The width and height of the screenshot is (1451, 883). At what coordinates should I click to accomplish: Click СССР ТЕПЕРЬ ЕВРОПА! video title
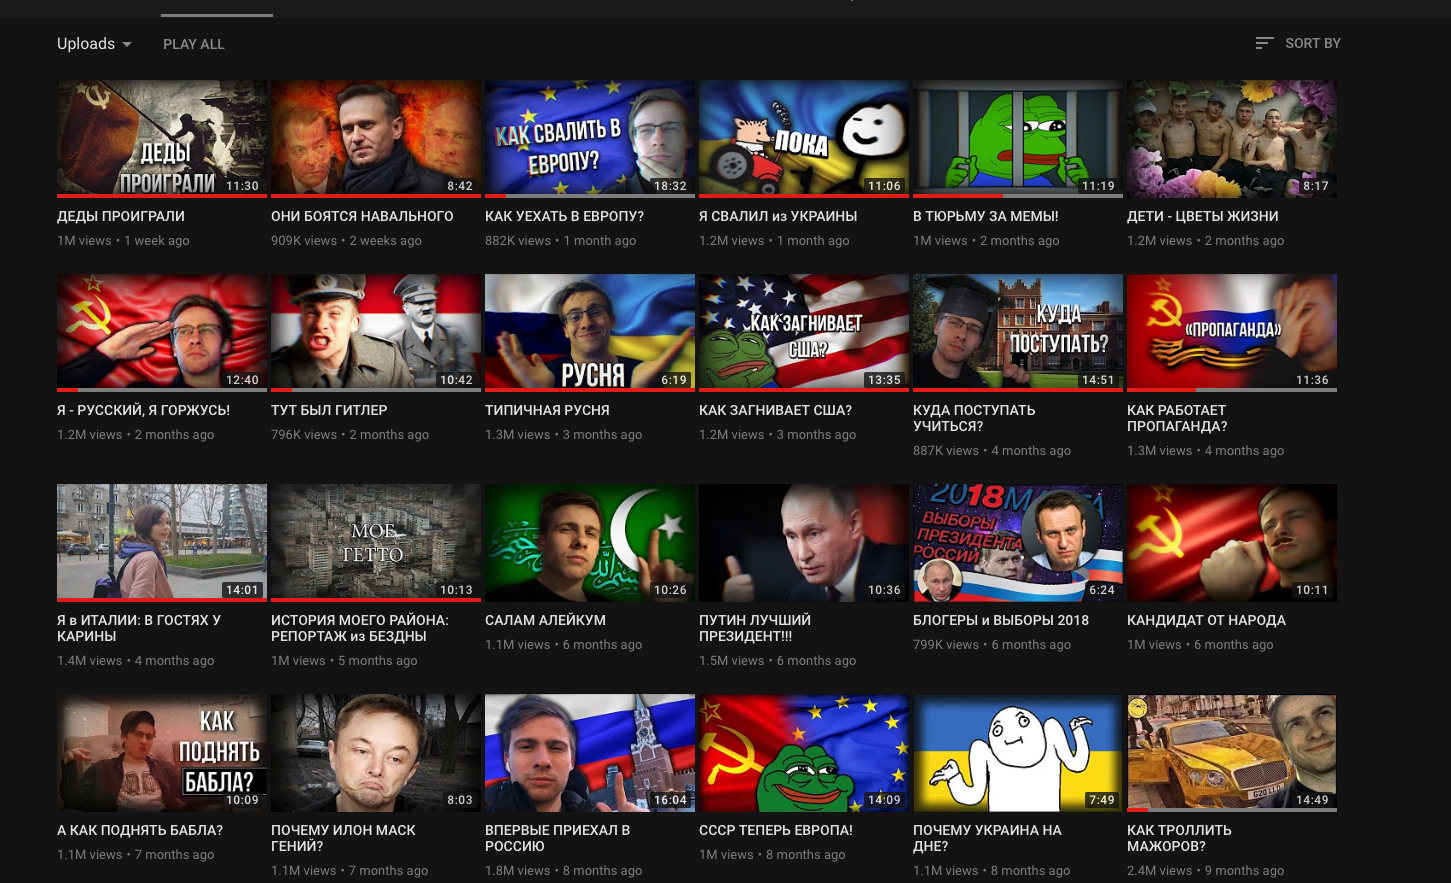point(776,830)
